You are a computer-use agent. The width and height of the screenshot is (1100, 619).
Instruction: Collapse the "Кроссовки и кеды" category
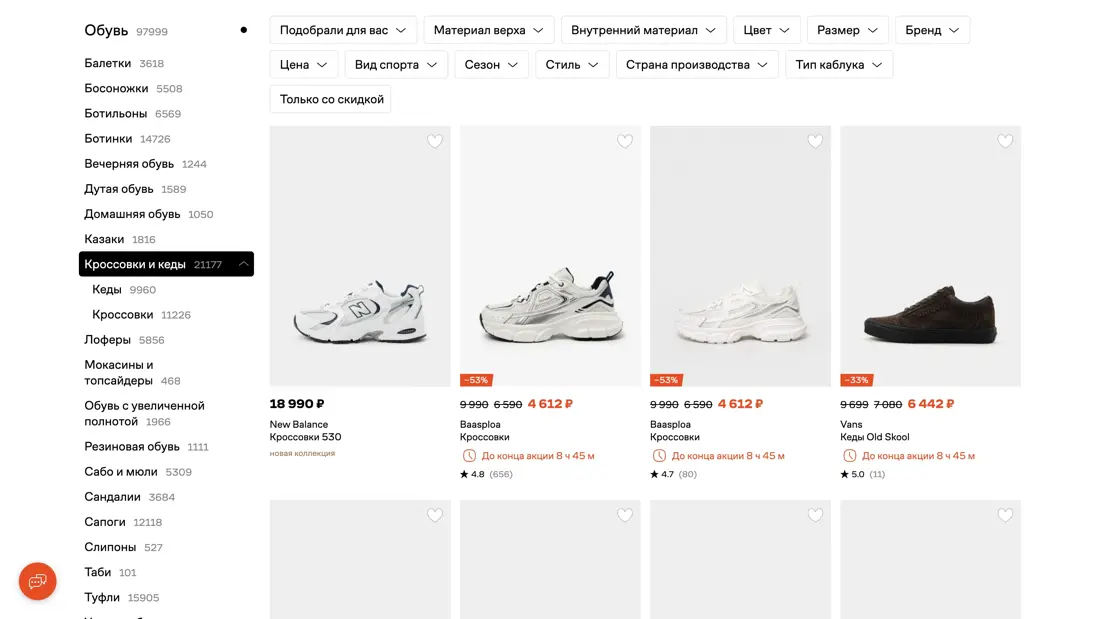coord(243,264)
